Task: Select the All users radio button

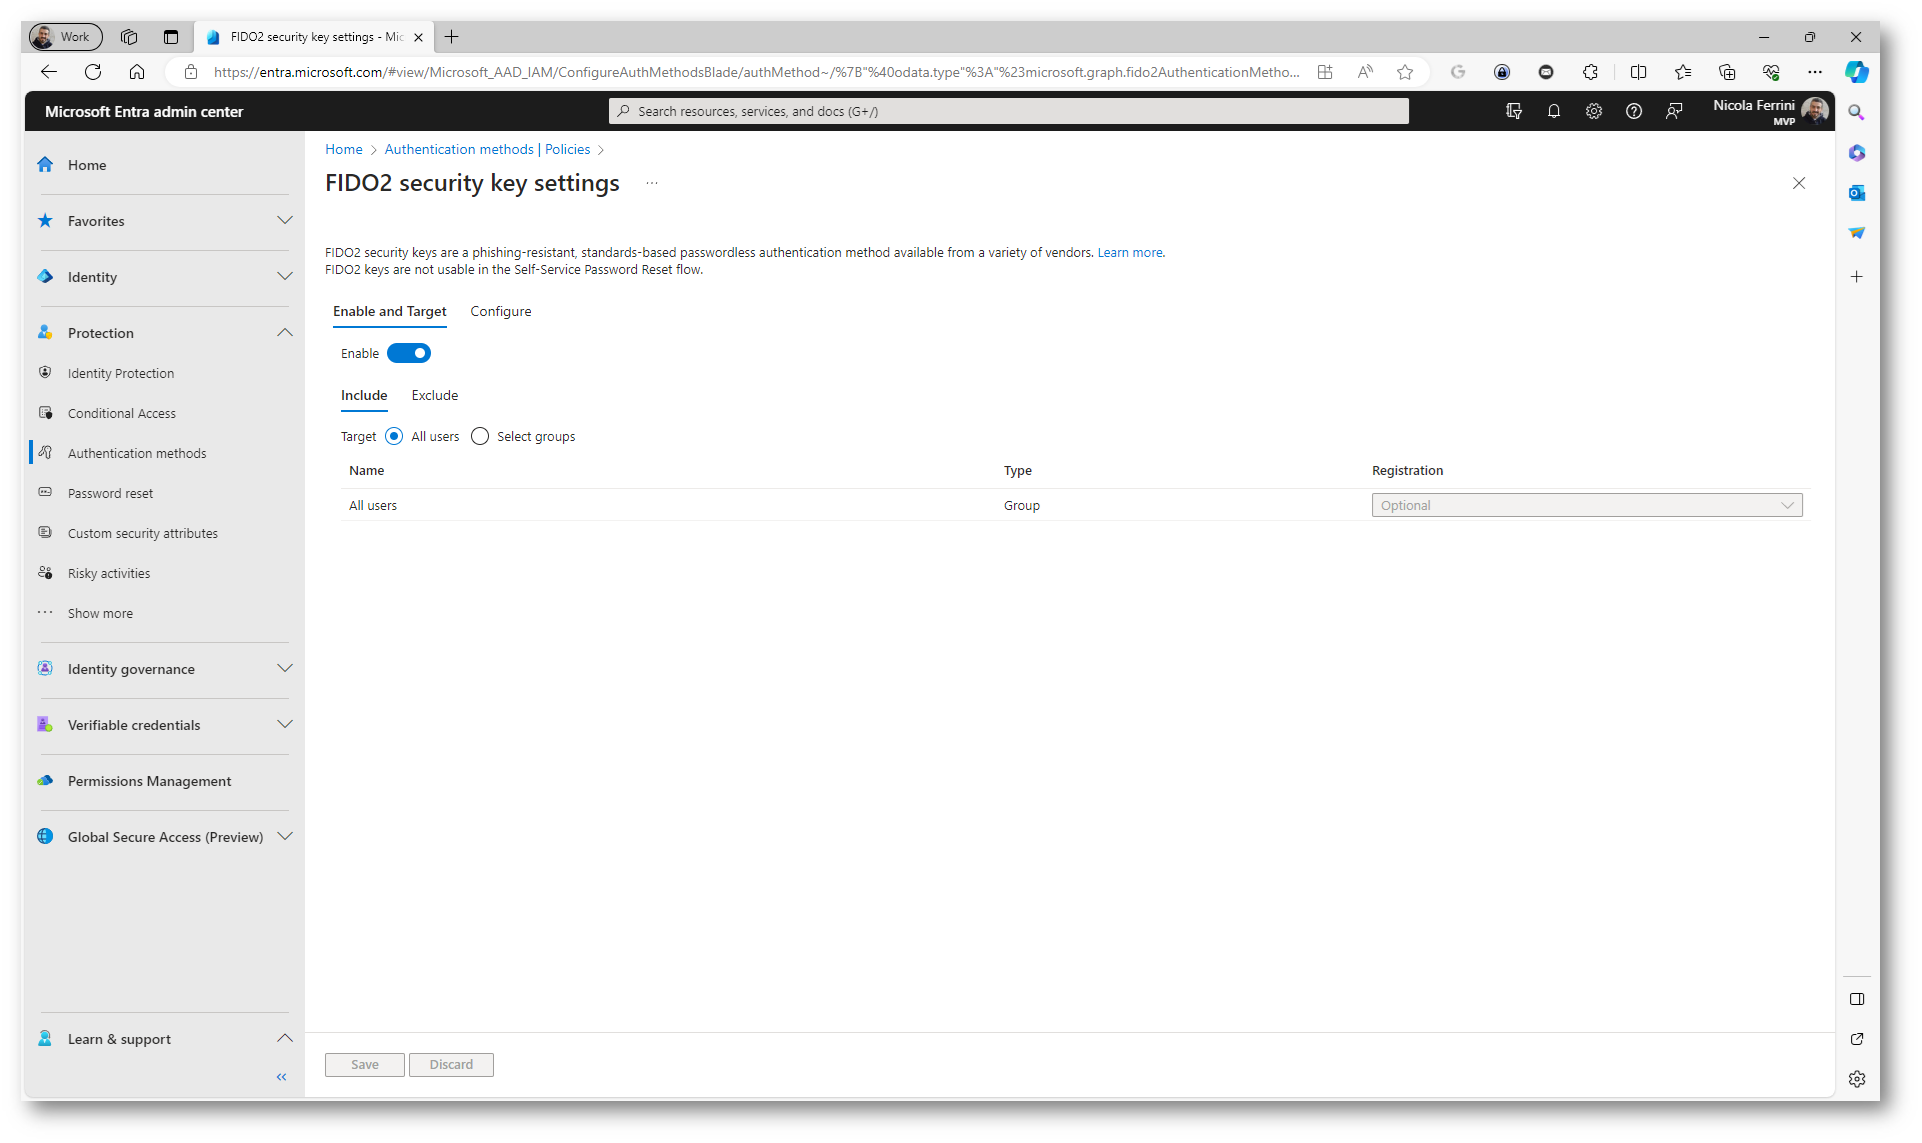Action: click(394, 437)
